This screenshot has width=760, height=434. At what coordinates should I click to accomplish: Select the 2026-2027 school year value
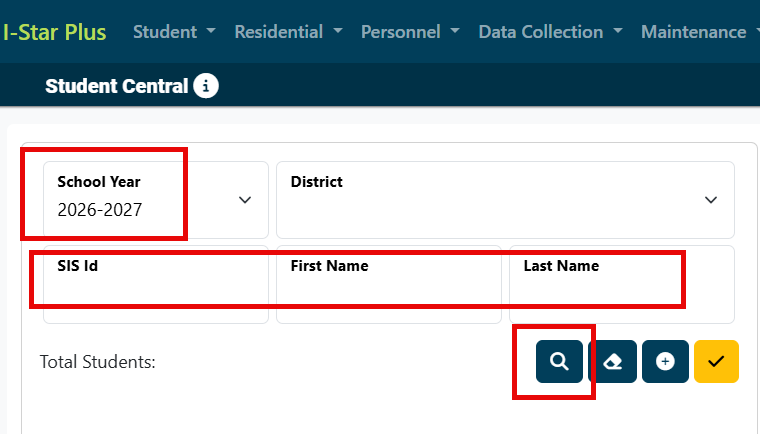click(x=100, y=210)
